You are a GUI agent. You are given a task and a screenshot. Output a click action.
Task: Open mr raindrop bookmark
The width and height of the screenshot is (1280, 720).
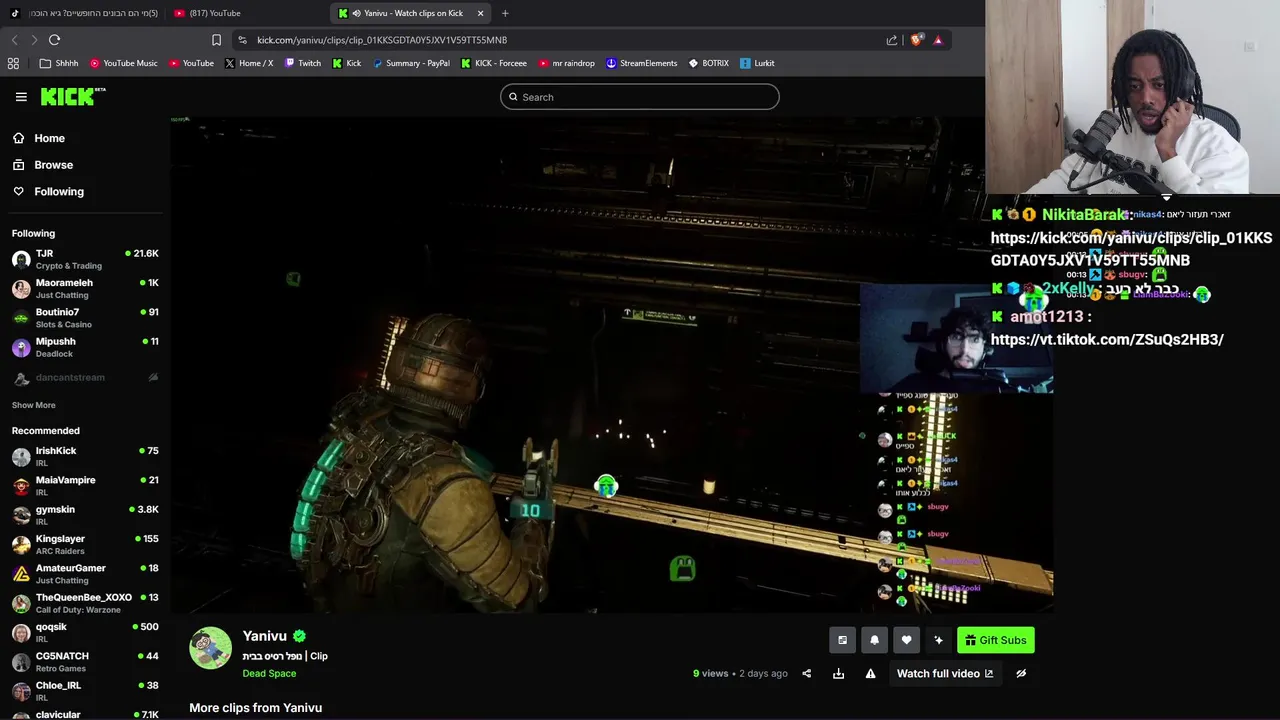[566, 63]
